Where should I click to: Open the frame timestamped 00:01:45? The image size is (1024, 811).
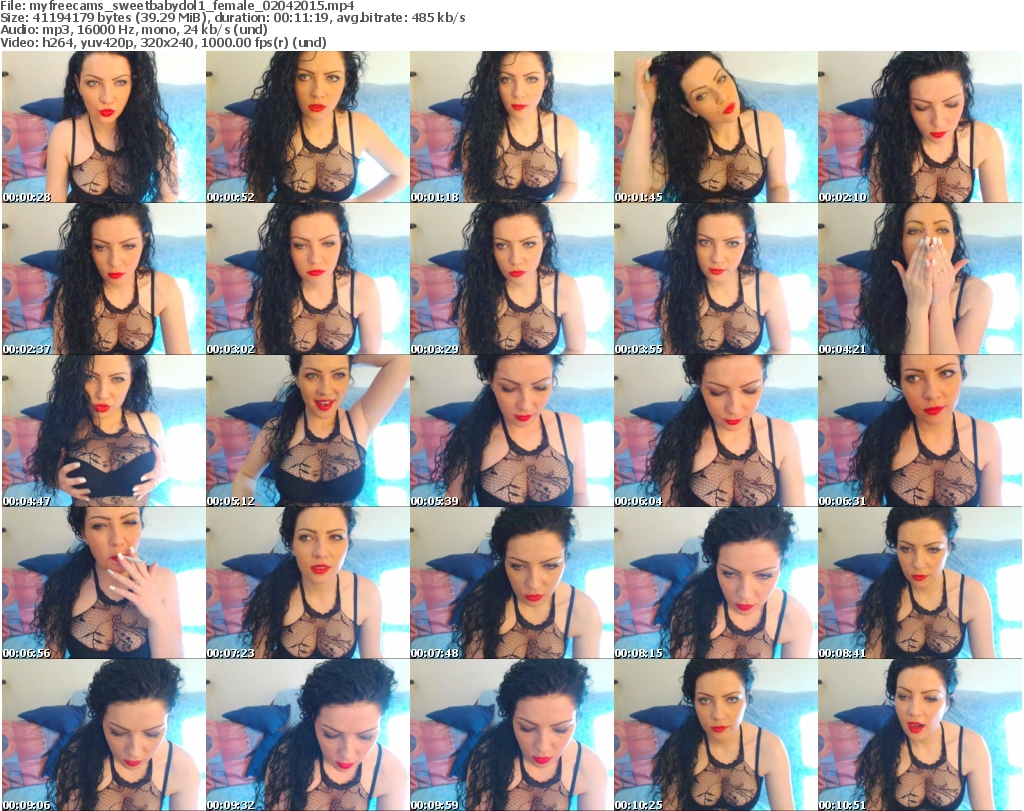tap(715, 127)
